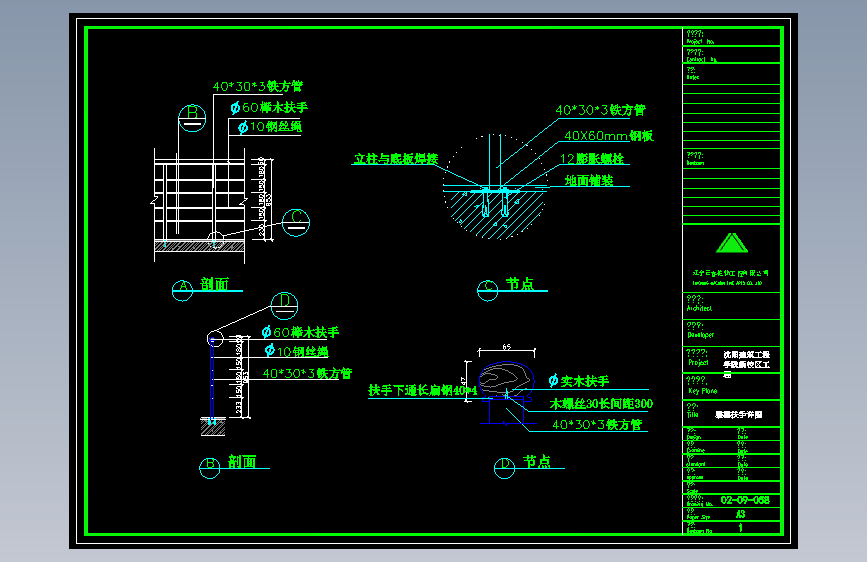Click the green triangle company logo

point(732,243)
